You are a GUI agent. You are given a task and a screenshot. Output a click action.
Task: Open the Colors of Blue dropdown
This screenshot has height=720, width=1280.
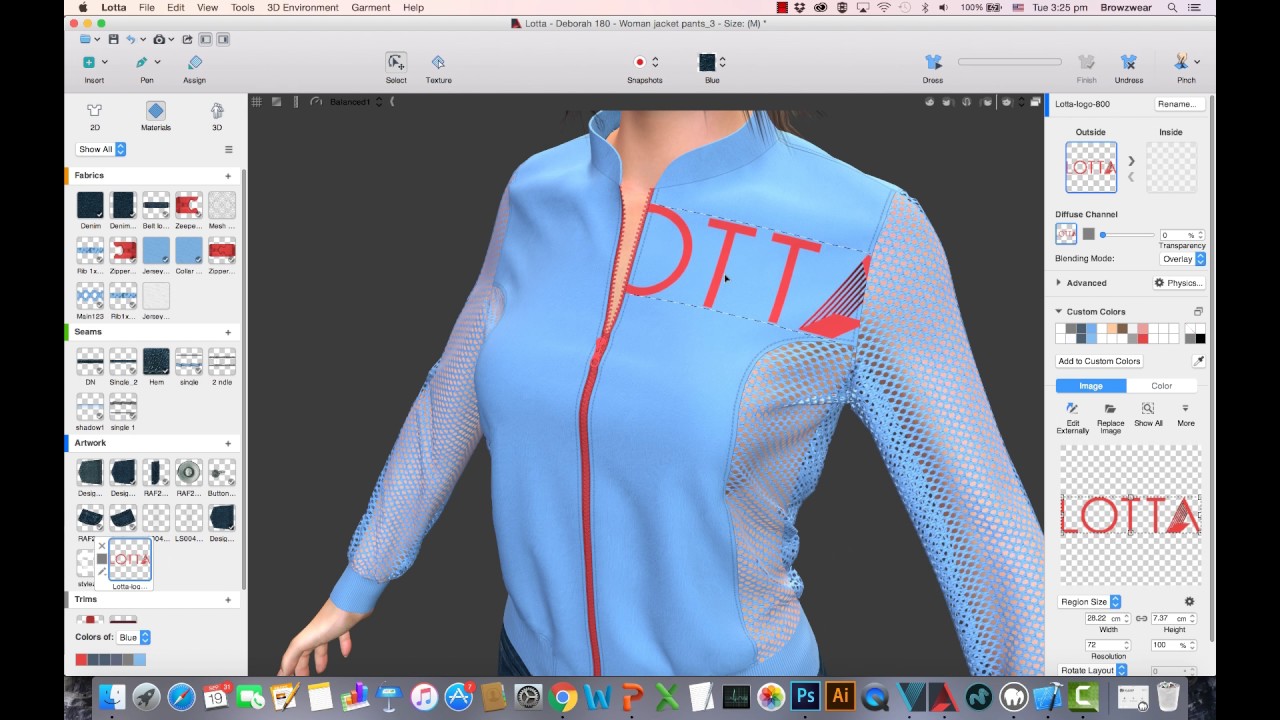pos(133,637)
